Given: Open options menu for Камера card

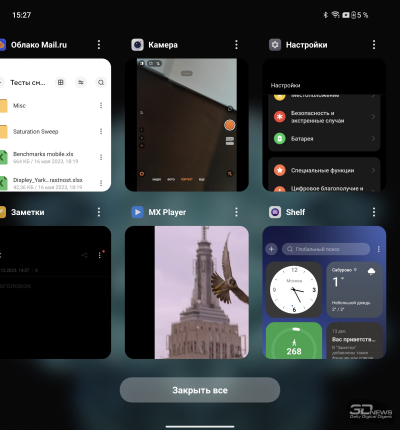Looking at the screenshot, I should click(236, 45).
